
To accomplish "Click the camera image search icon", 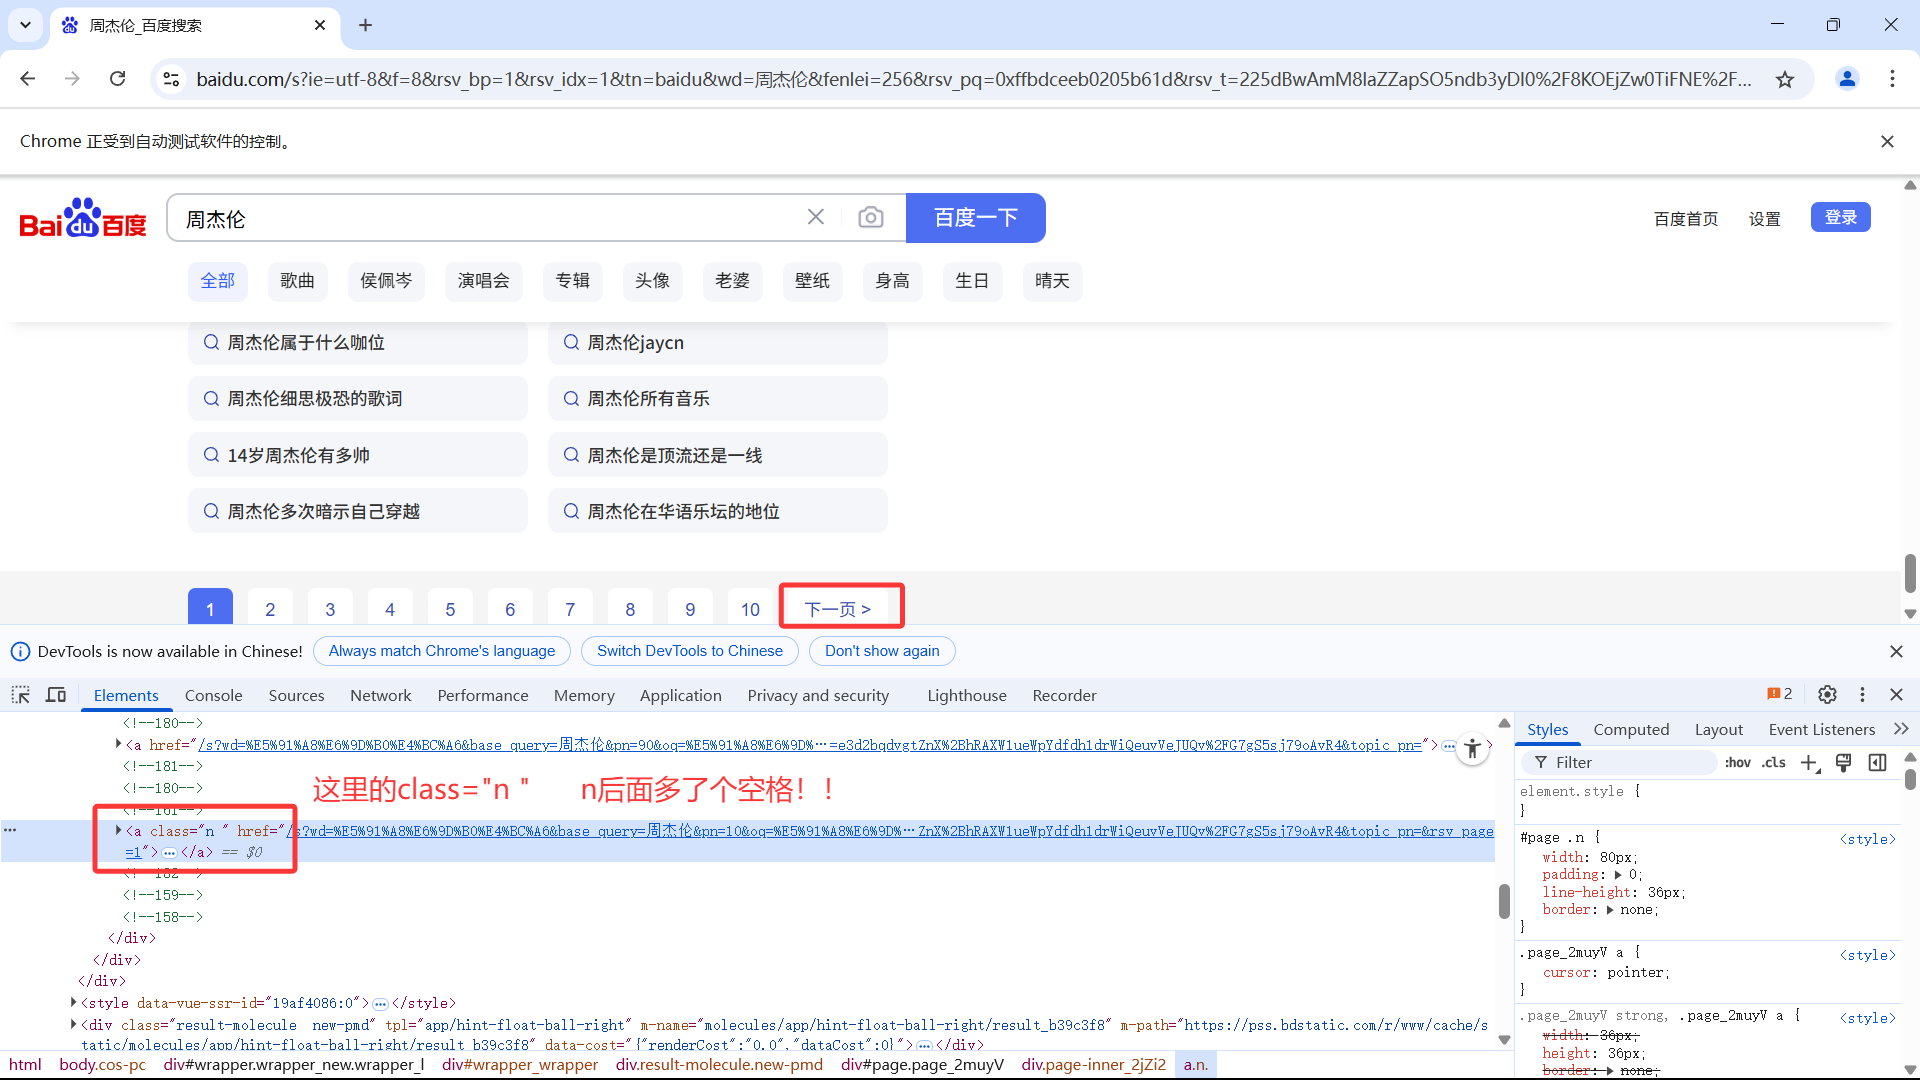I will click(x=870, y=218).
